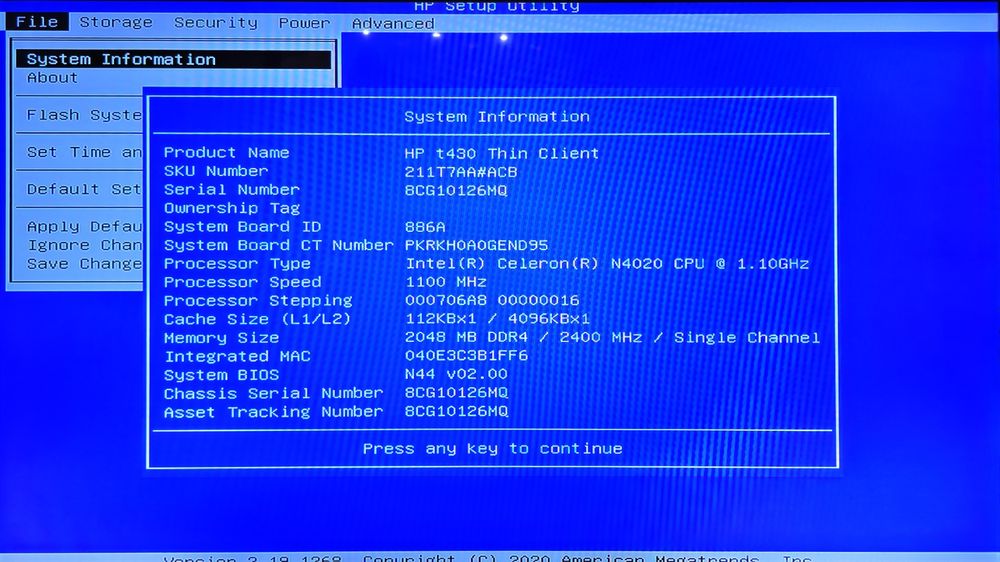
Task: Open the File menu
Action: (36, 22)
